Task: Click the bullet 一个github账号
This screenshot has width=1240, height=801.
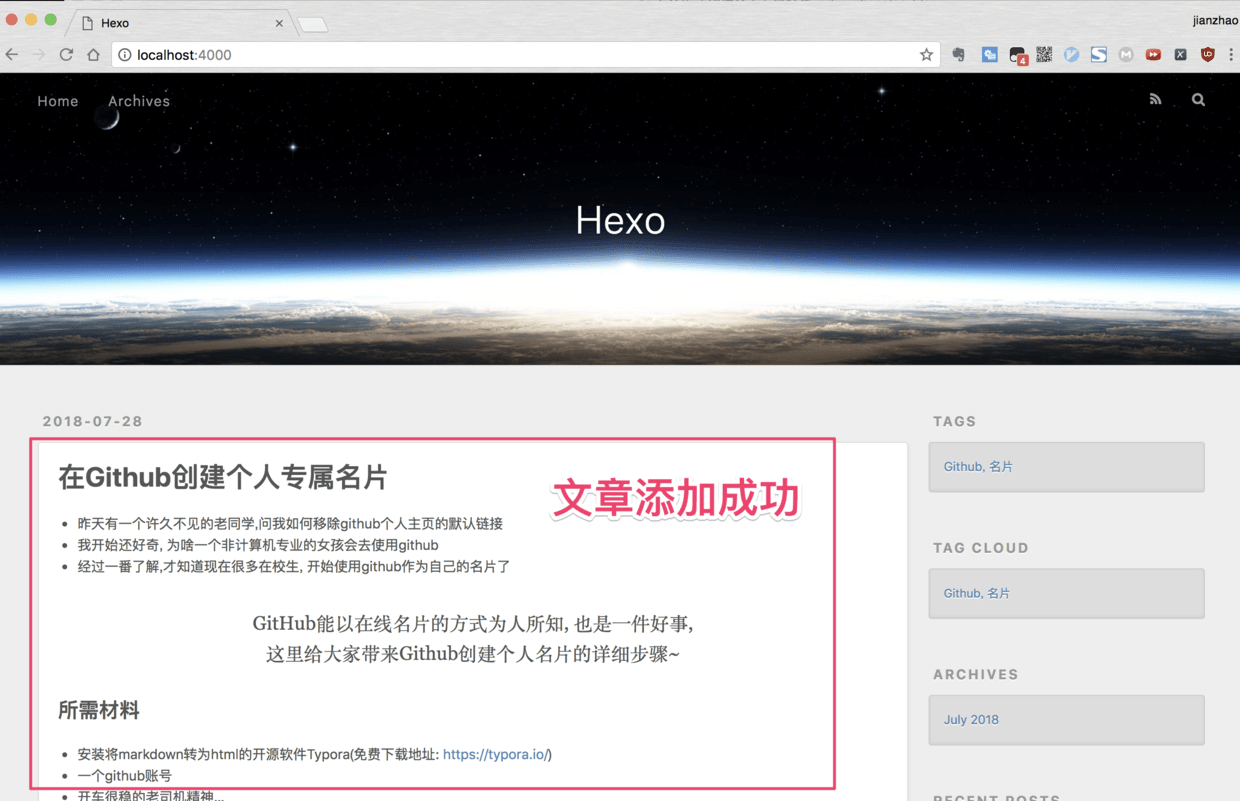Action: (x=125, y=775)
